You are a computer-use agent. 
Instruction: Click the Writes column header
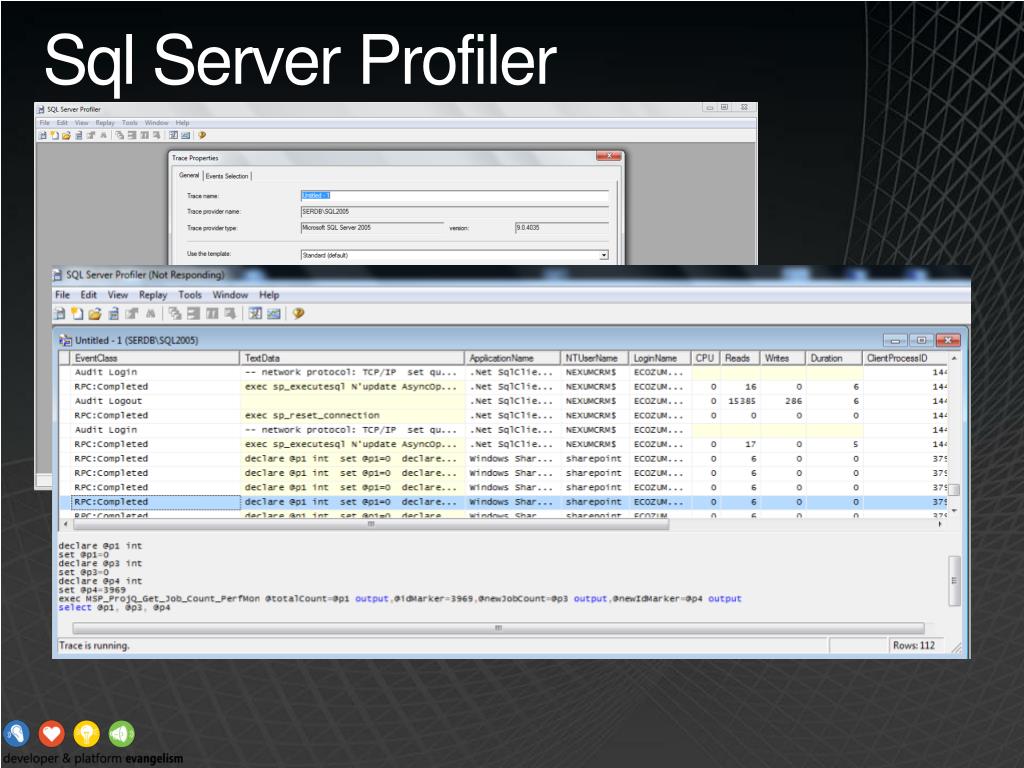click(x=783, y=358)
